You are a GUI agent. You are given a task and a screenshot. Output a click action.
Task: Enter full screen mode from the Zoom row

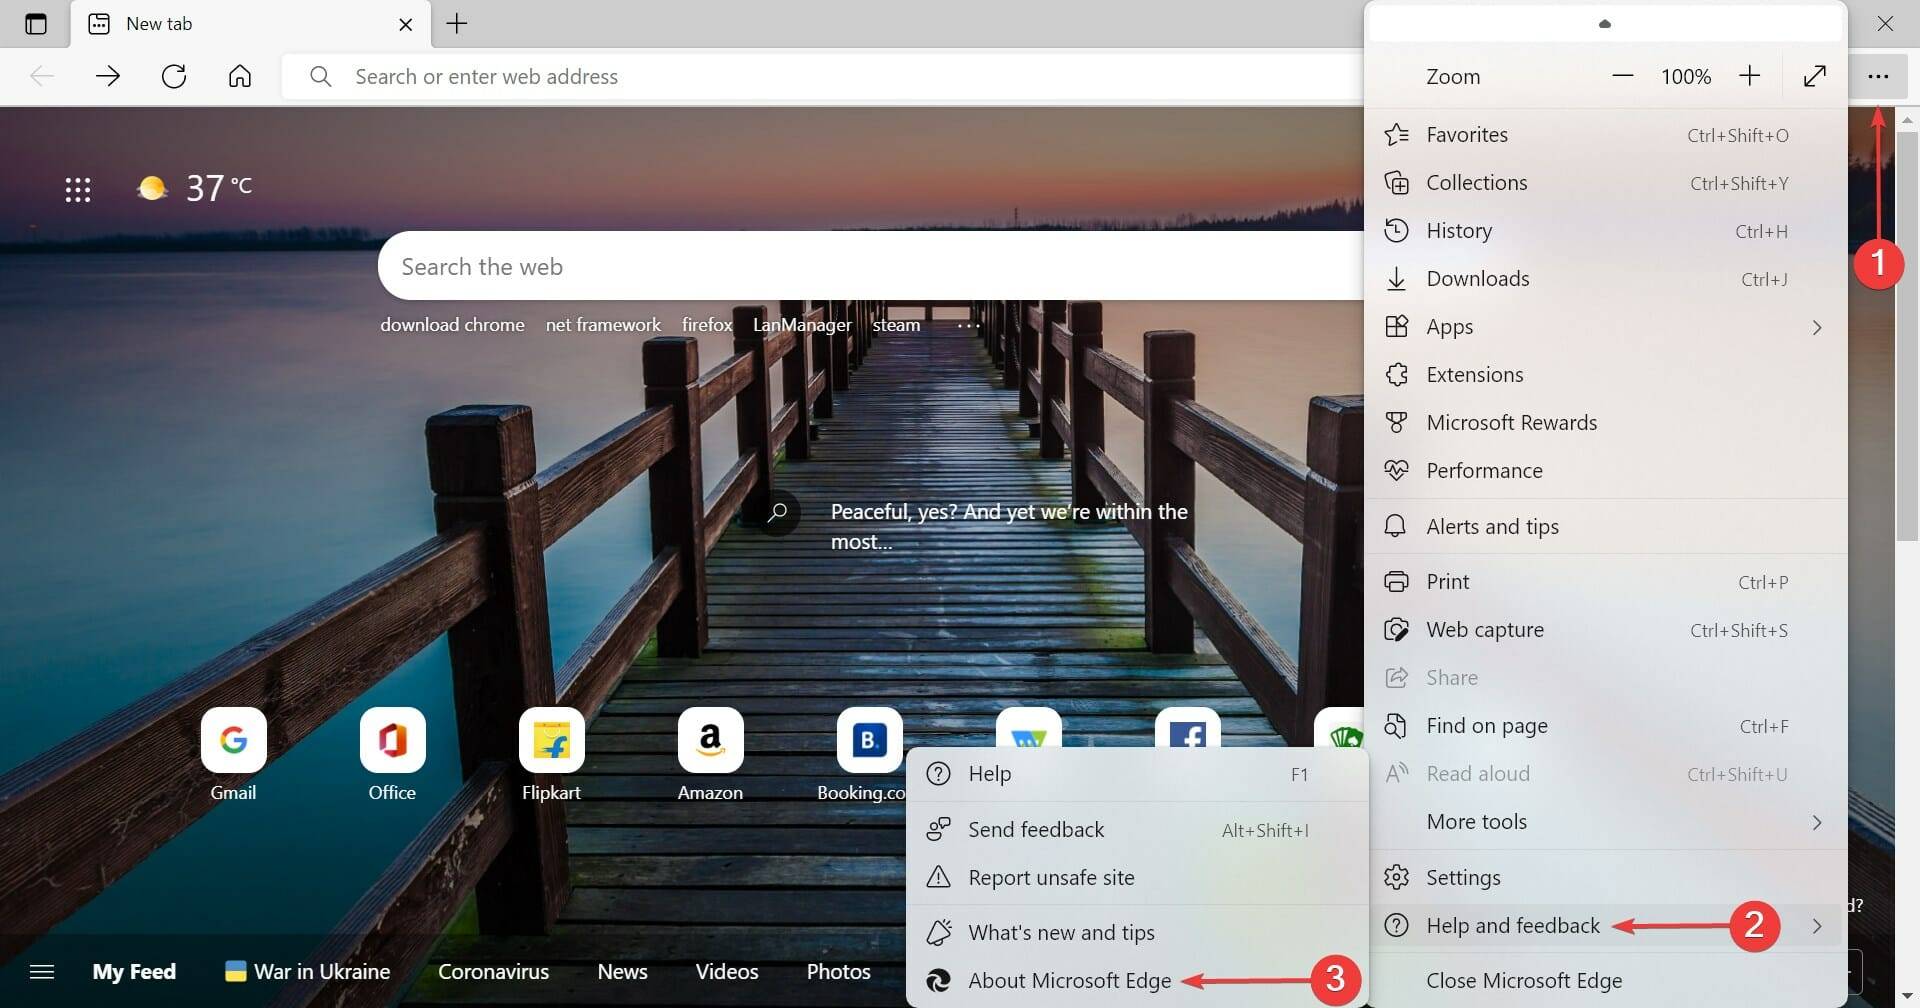1815,76
